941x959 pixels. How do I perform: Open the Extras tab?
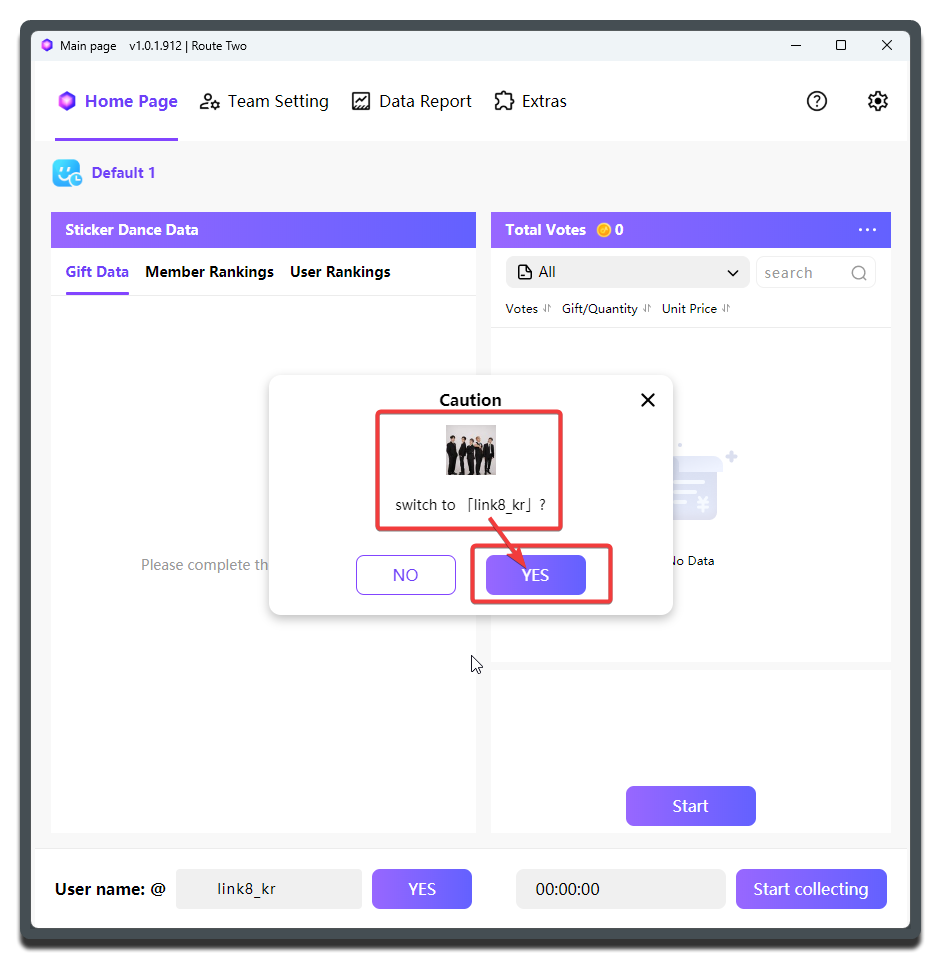[x=531, y=101]
